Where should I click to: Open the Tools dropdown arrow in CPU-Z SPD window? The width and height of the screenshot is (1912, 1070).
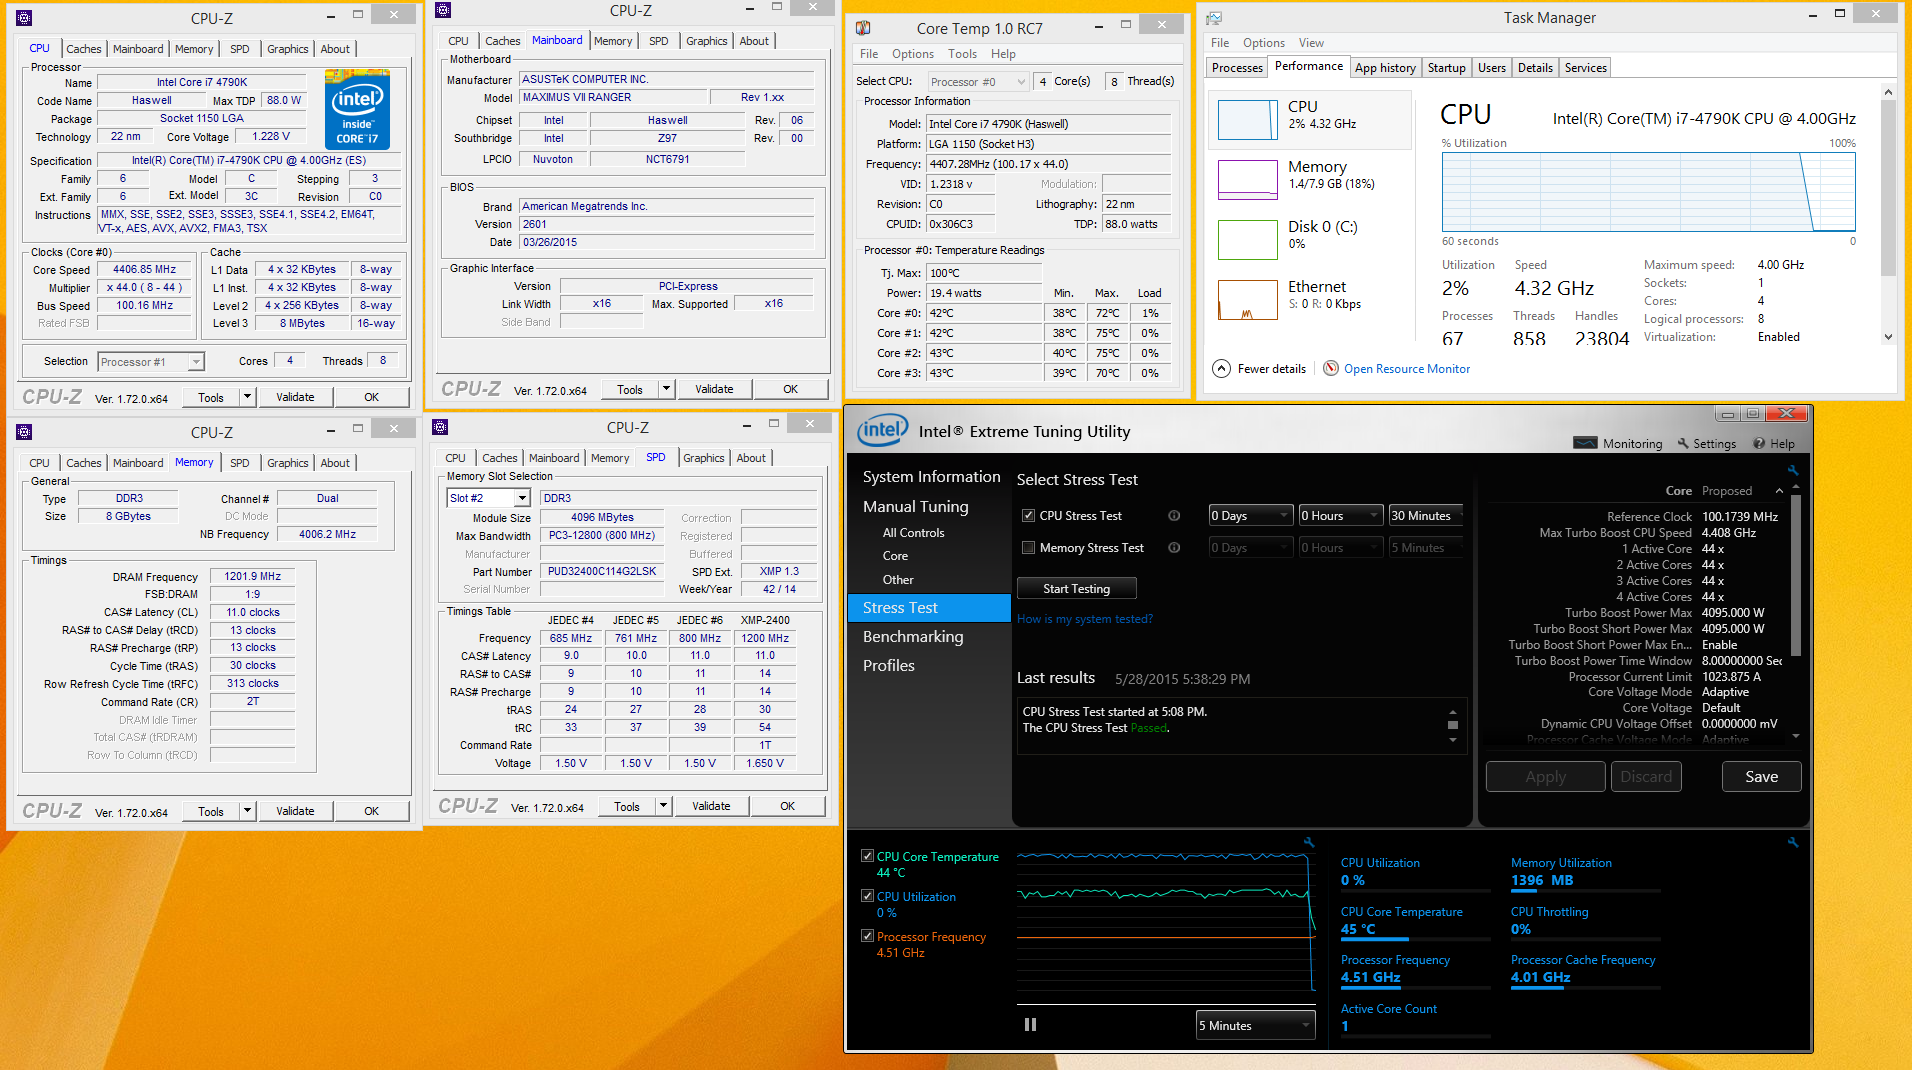pos(663,806)
